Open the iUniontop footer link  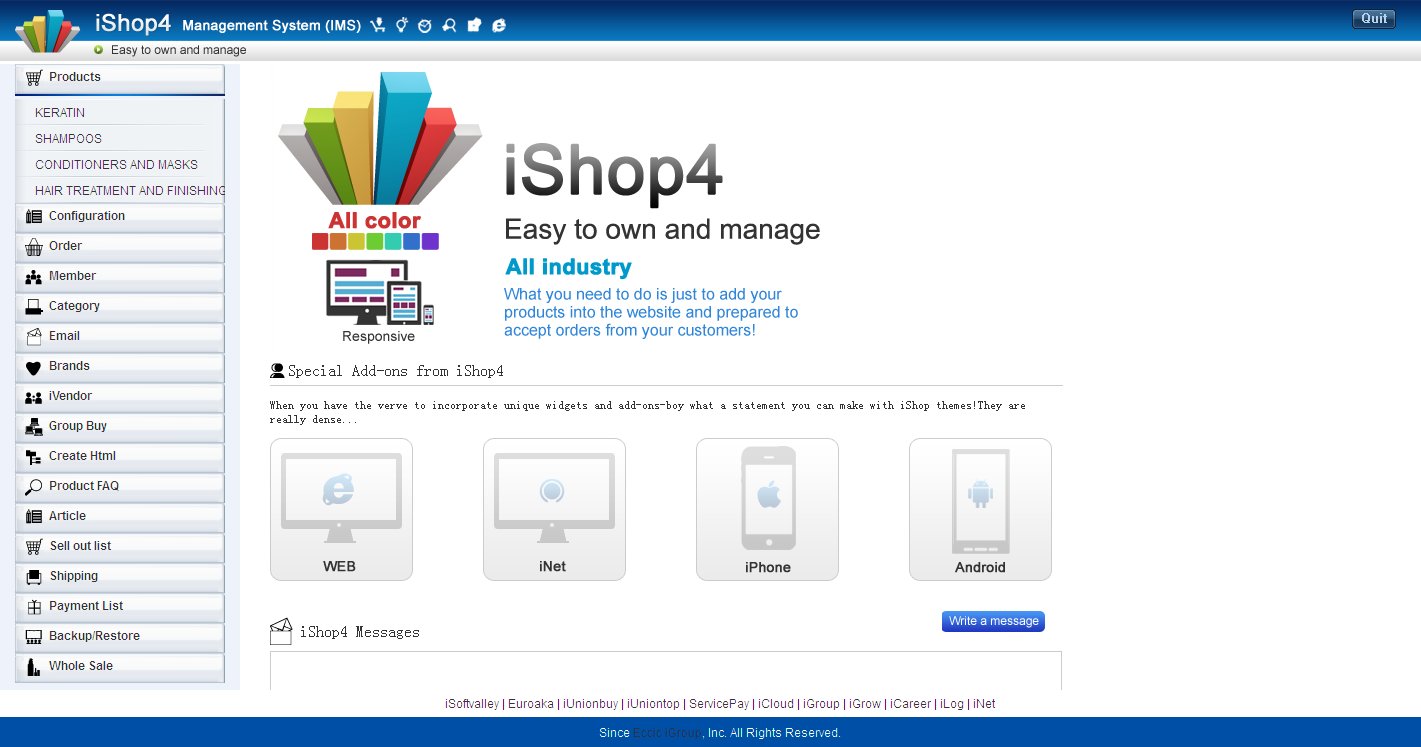tap(653, 704)
